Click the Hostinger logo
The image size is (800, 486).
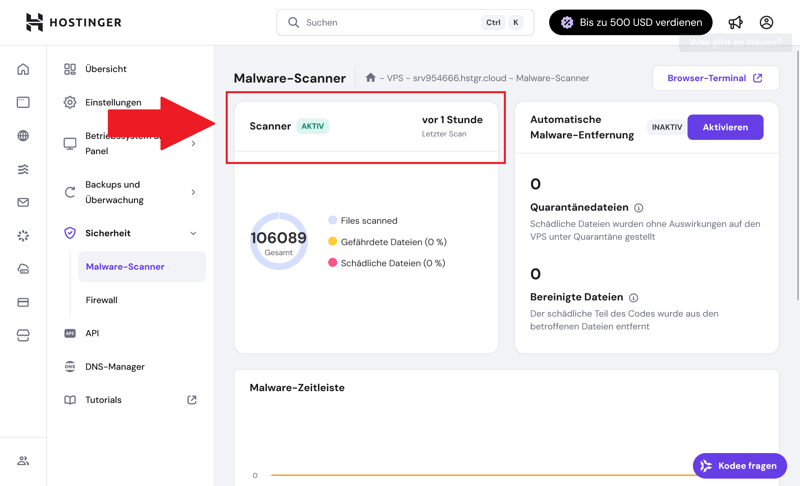tap(73, 22)
